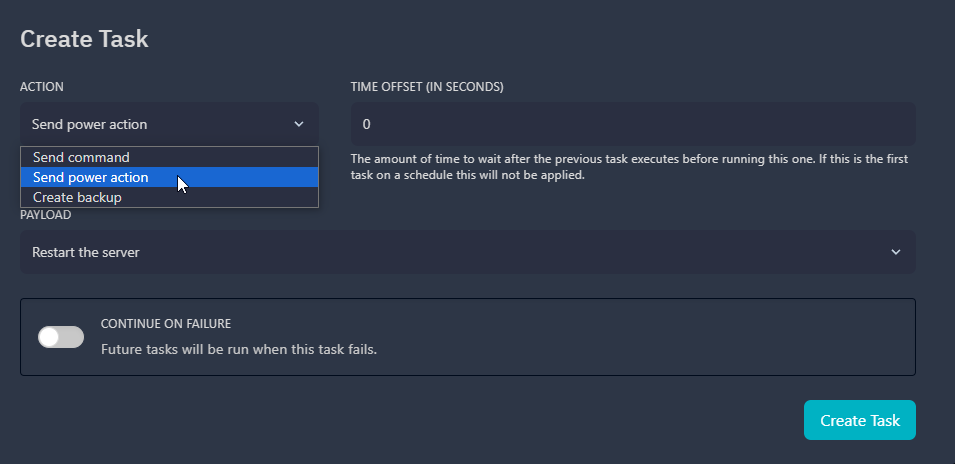Select the highlighted "Send power action" option
The image size is (955, 464).
[90, 177]
